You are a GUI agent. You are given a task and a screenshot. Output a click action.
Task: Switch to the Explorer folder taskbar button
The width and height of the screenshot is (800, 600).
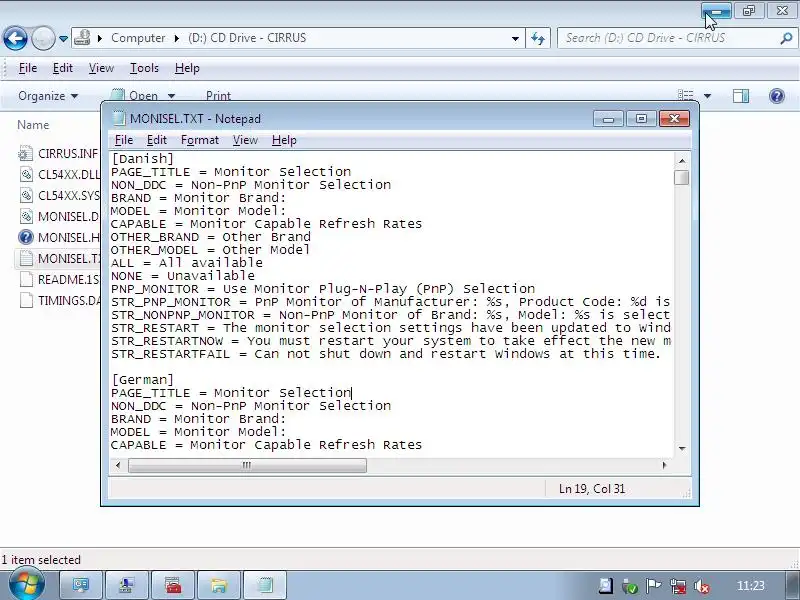coord(218,585)
